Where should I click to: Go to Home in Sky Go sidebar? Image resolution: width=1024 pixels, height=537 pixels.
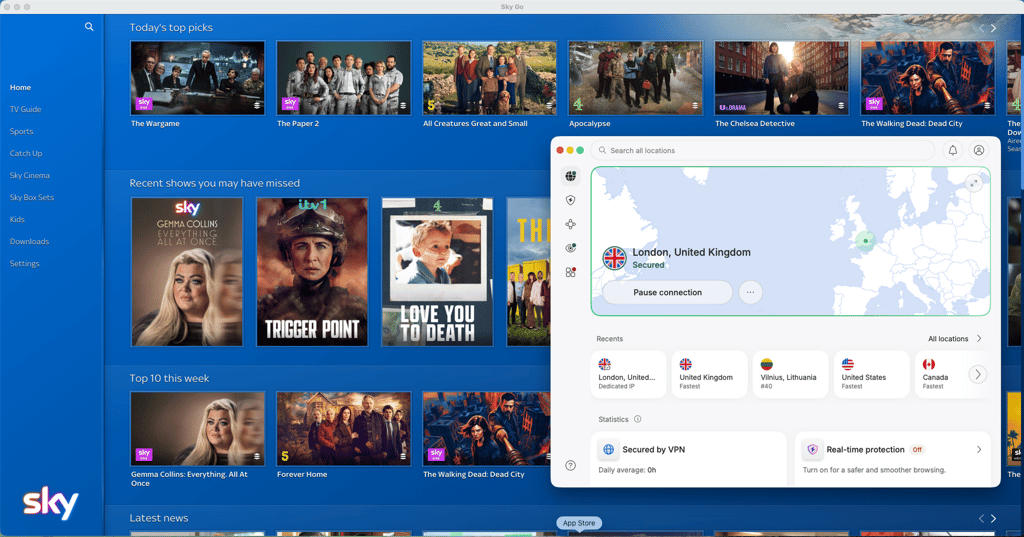pos(20,87)
